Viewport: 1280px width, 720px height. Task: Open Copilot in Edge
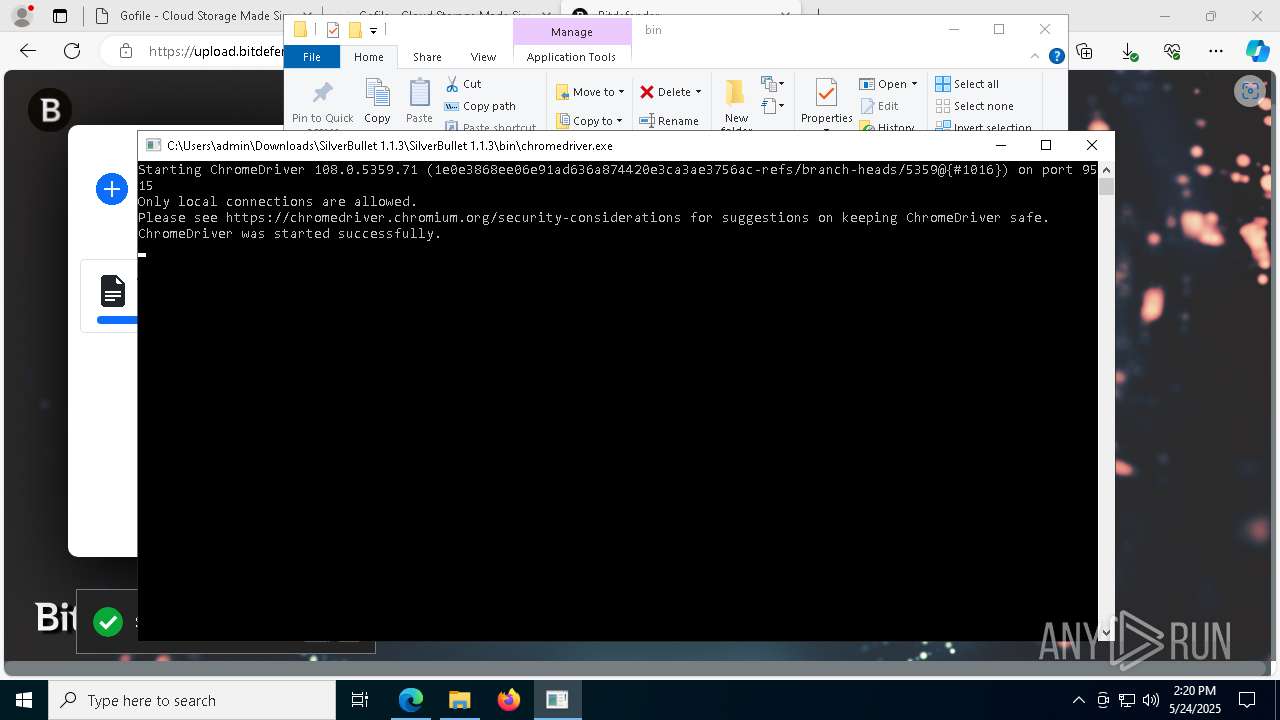click(1257, 51)
